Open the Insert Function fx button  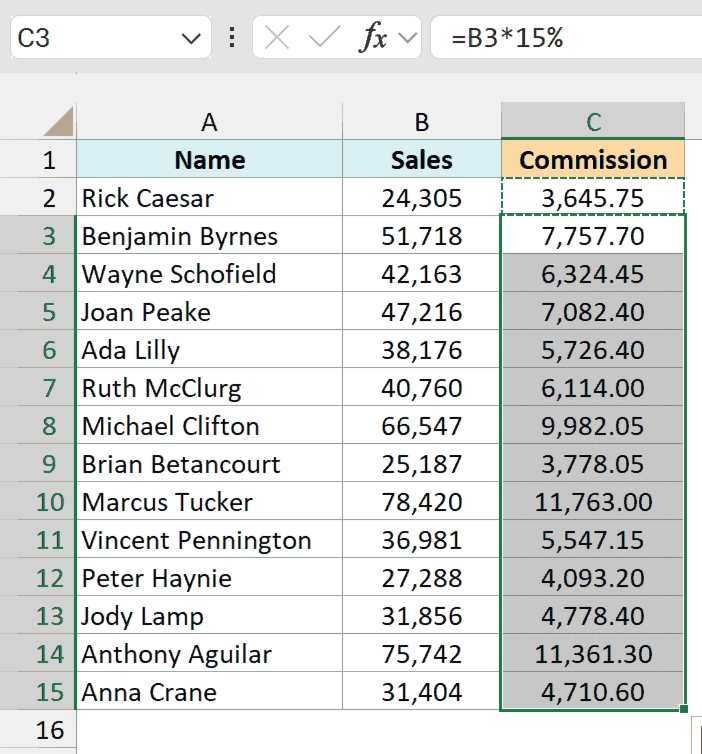tap(373, 37)
